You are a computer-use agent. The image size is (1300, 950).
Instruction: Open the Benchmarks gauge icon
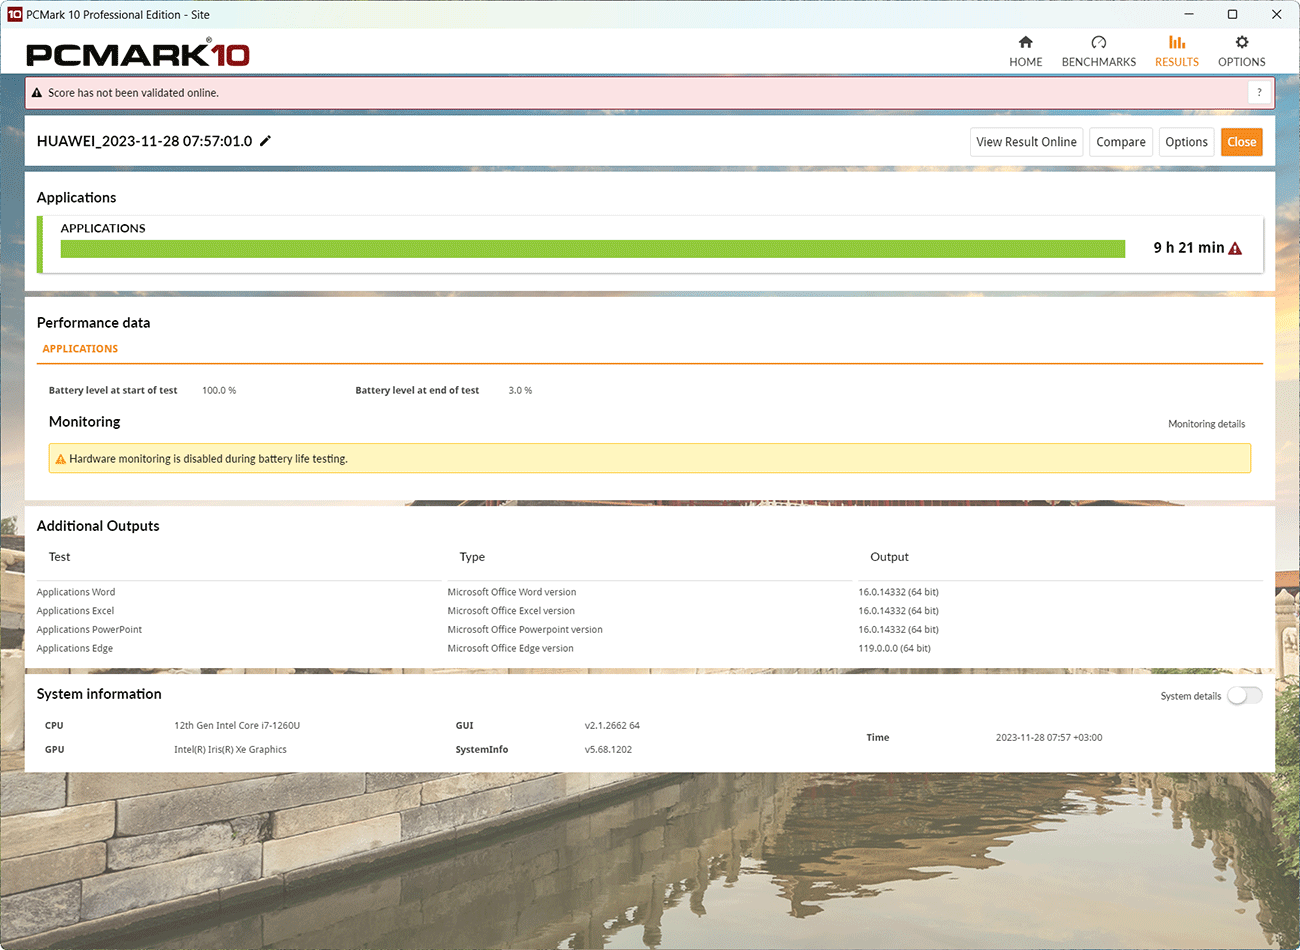pyautogui.click(x=1099, y=42)
